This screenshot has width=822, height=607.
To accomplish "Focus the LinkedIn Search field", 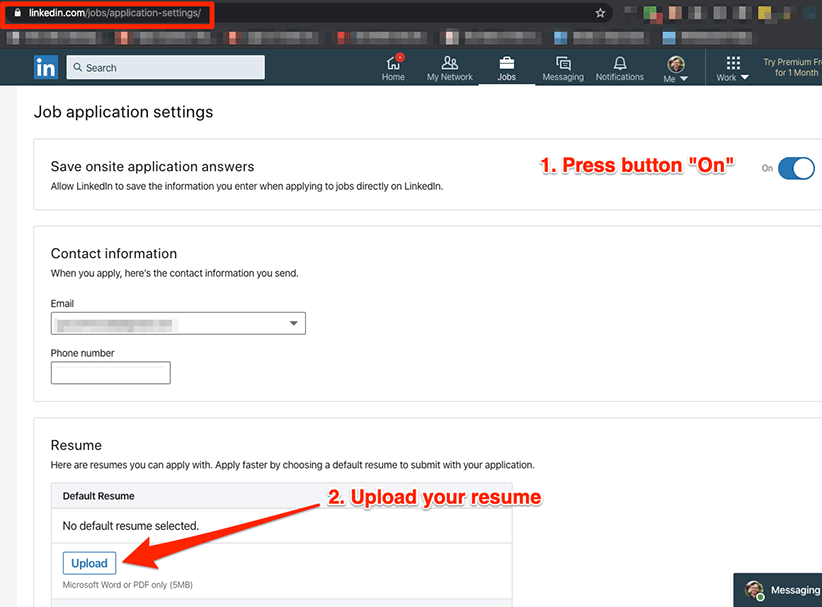I will tap(166, 67).
